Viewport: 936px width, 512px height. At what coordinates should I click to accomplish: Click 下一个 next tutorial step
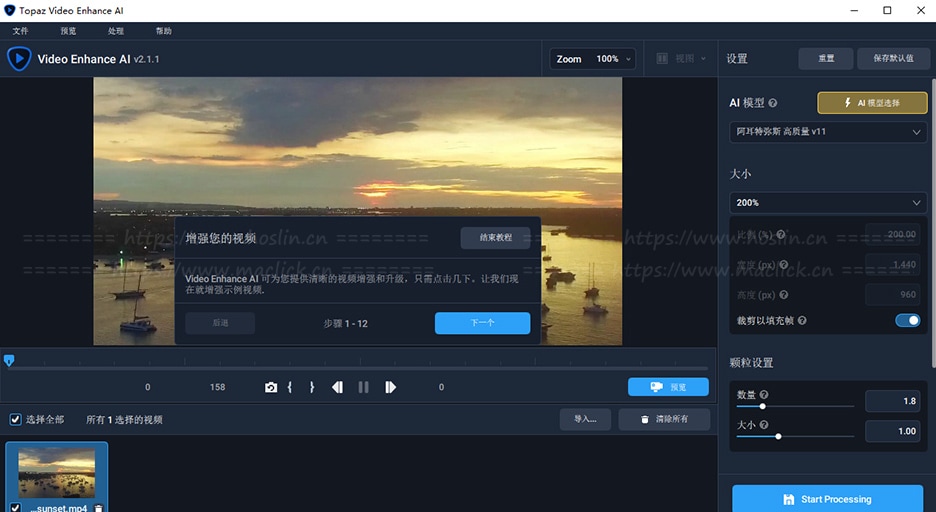coord(482,323)
